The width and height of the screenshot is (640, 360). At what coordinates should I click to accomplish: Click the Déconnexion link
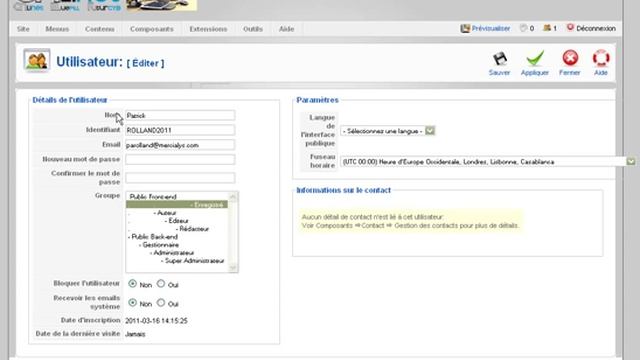click(x=596, y=29)
